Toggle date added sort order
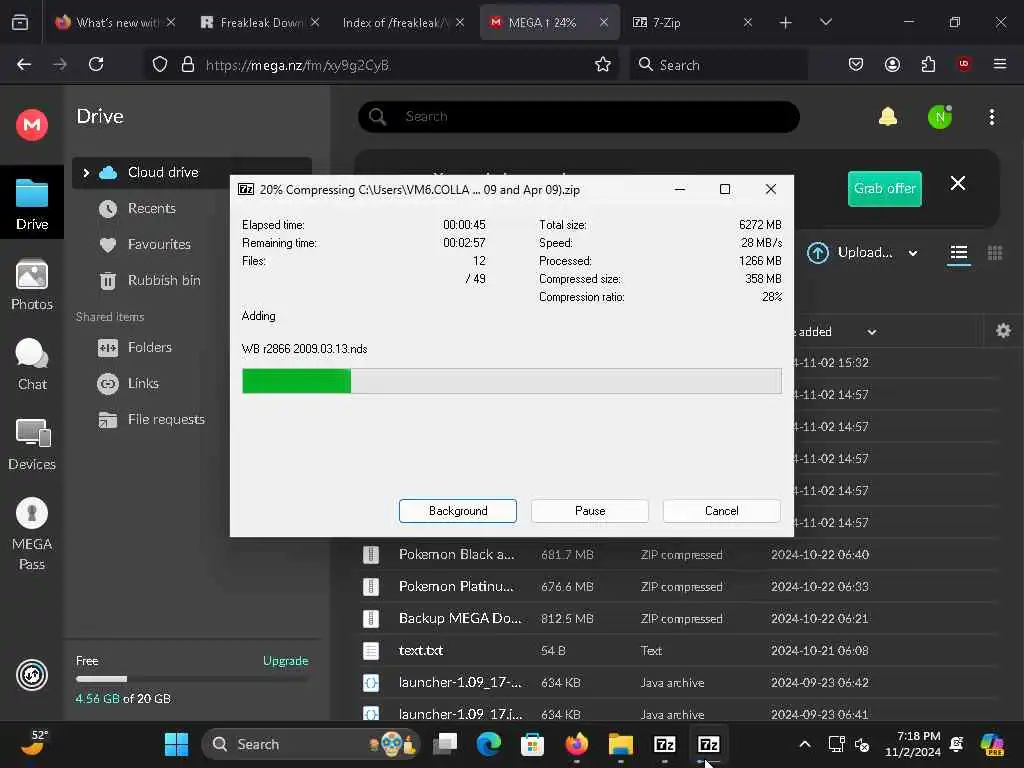 (x=871, y=332)
